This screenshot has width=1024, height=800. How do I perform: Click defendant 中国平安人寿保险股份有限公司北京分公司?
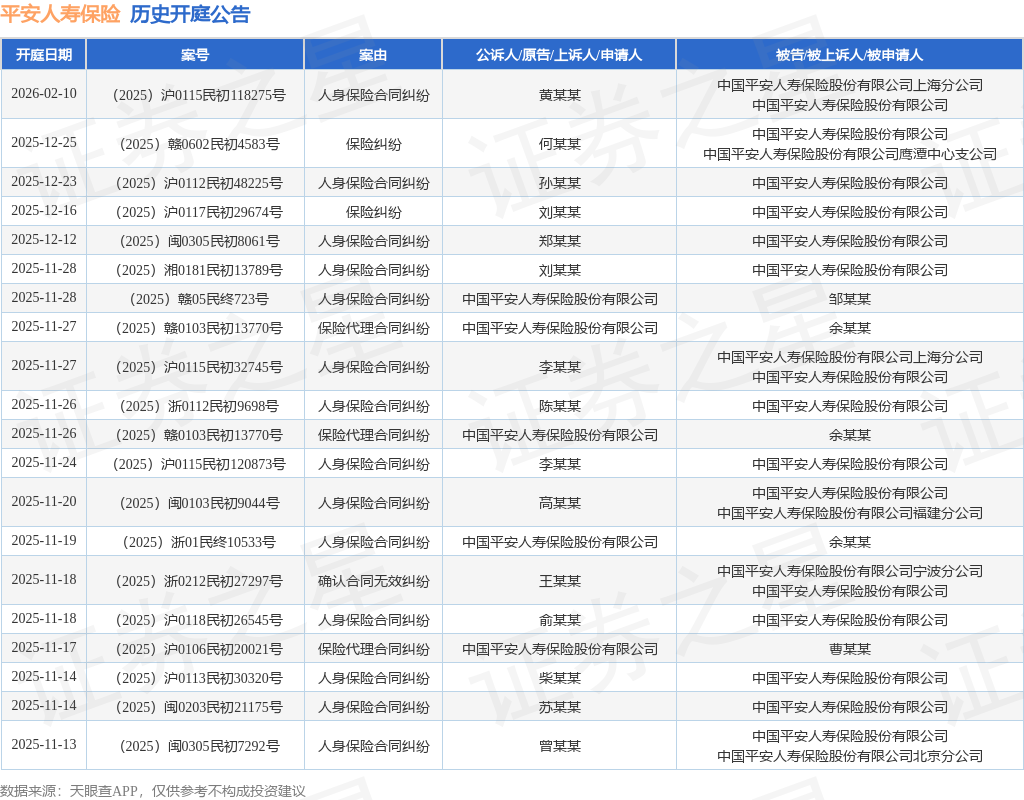pyautogui.click(x=850, y=756)
